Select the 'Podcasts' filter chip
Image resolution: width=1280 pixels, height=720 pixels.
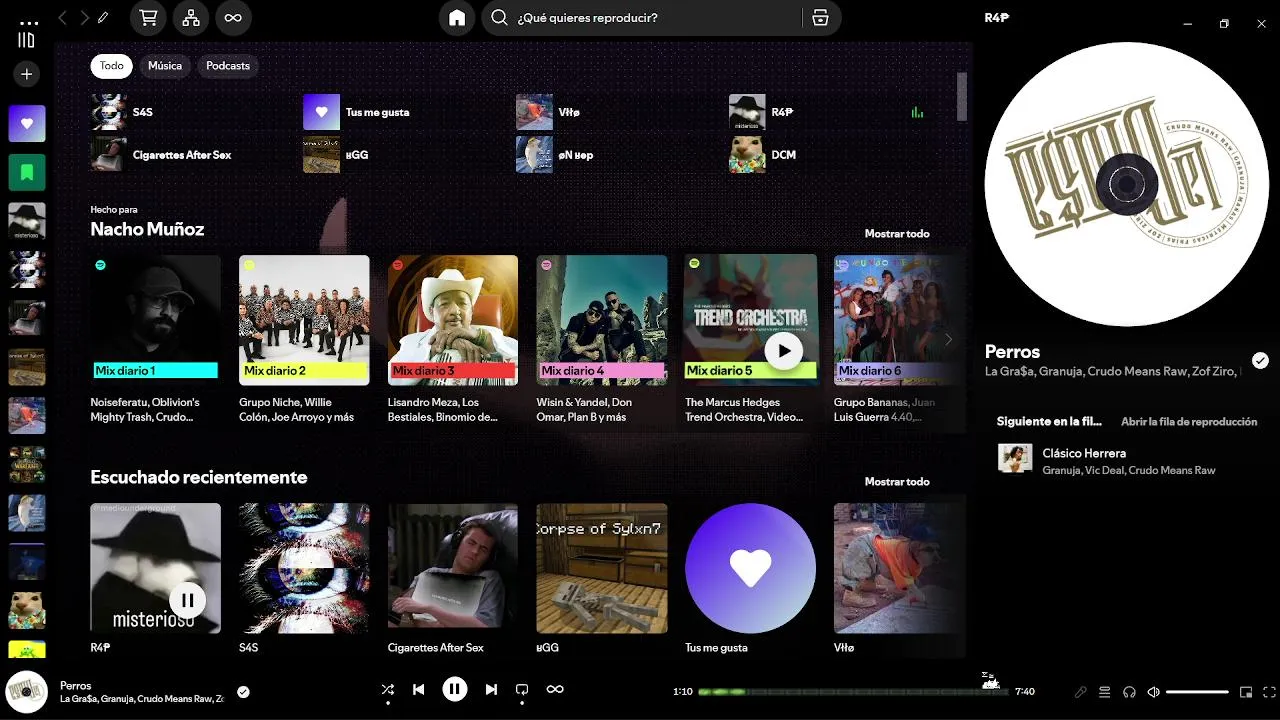228,66
